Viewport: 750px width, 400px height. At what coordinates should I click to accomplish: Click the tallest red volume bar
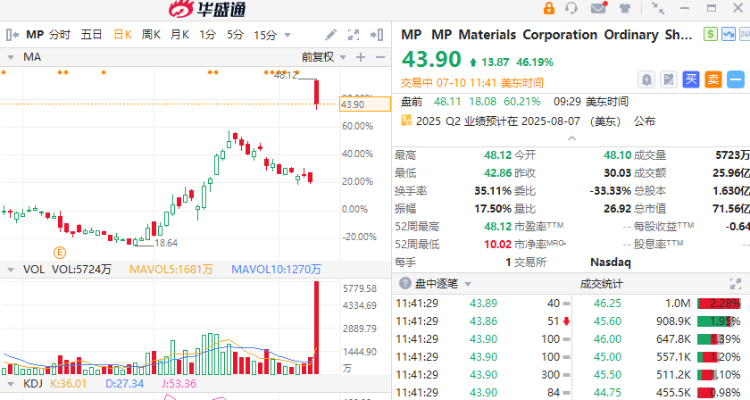pyautogui.click(x=316, y=328)
